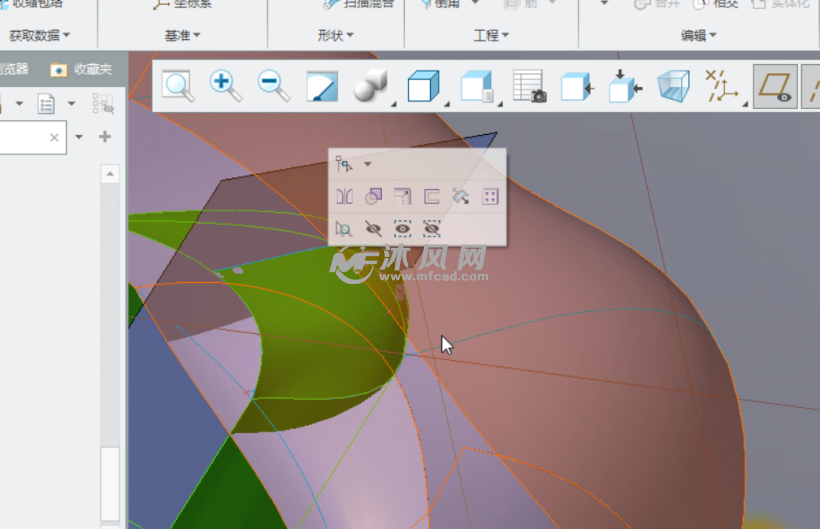Click the Pattern tool with four dots
Image resolution: width=820 pixels, height=529 pixels.
coord(490,197)
